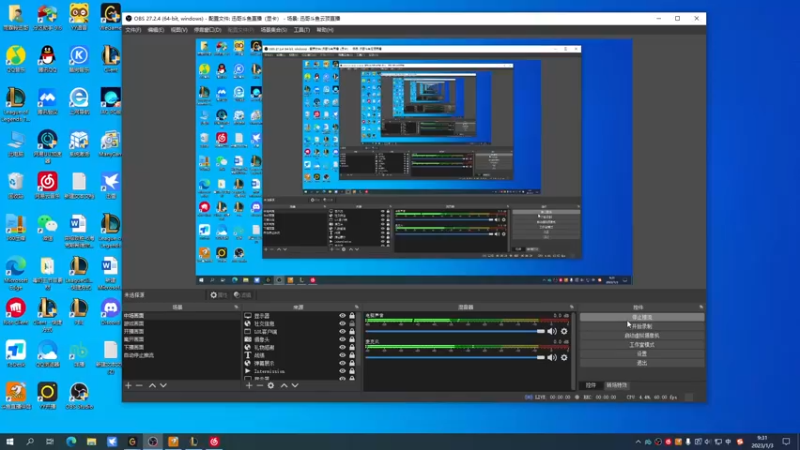Pop out the Controls dock panel
This screenshot has width=800, height=450.
pos(701,307)
